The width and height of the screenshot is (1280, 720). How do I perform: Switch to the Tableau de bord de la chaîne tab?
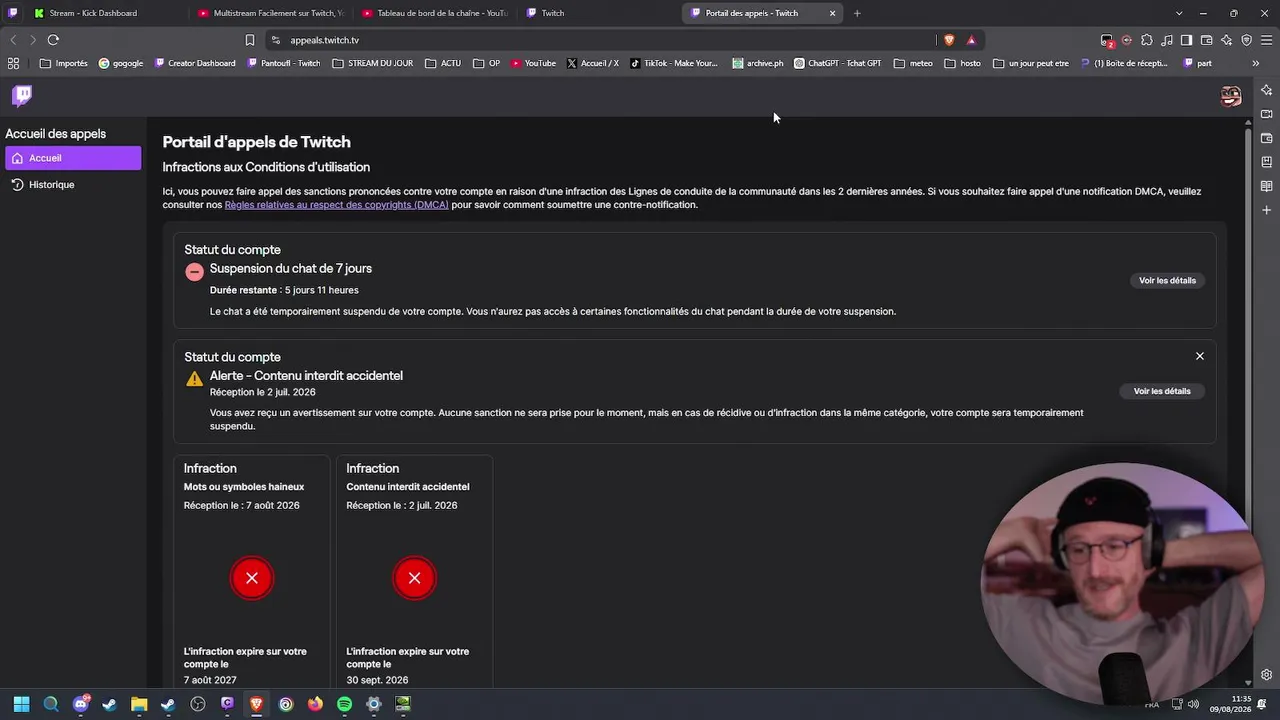coord(434,13)
